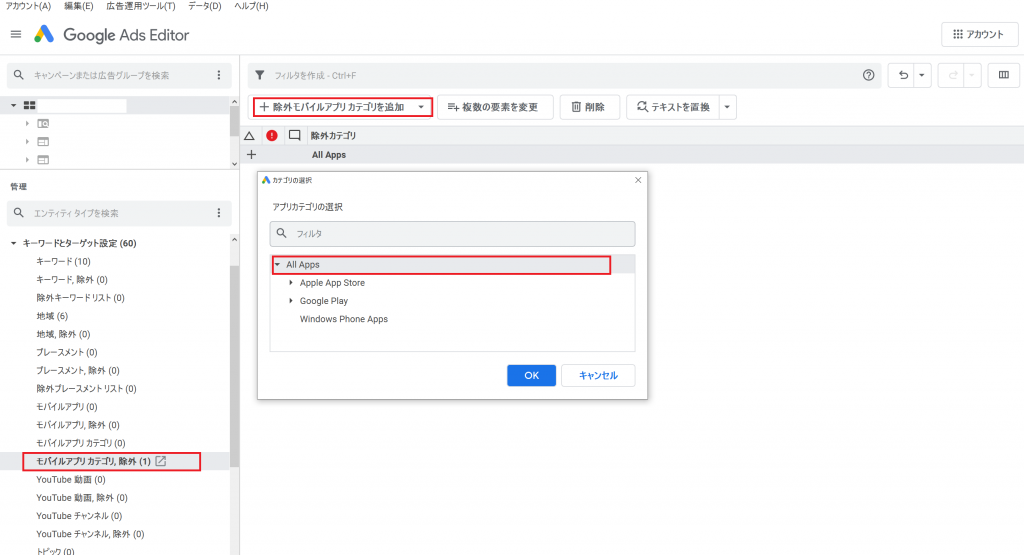Click the plus icon on All Apps row
This screenshot has width=1024, height=555.
(x=251, y=155)
